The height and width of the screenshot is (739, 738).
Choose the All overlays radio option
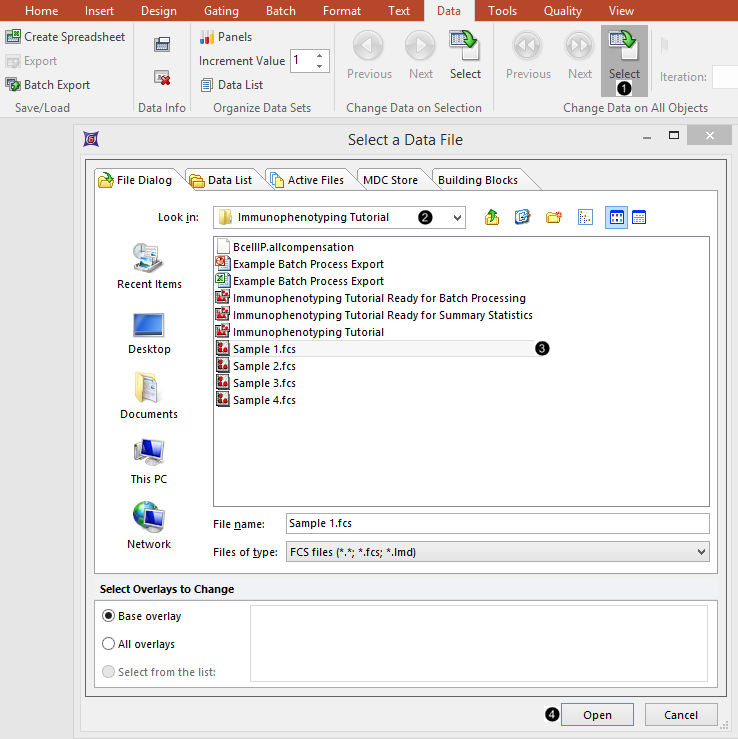pos(109,644)
